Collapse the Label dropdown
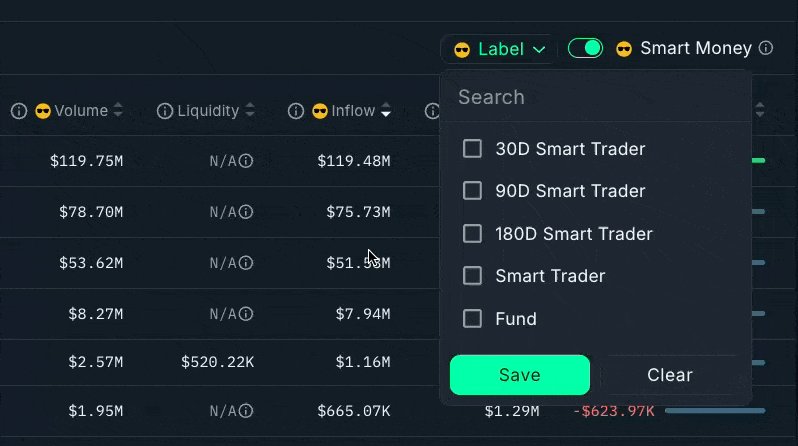The width and height of the screenshot is (798, 446). 499,49
